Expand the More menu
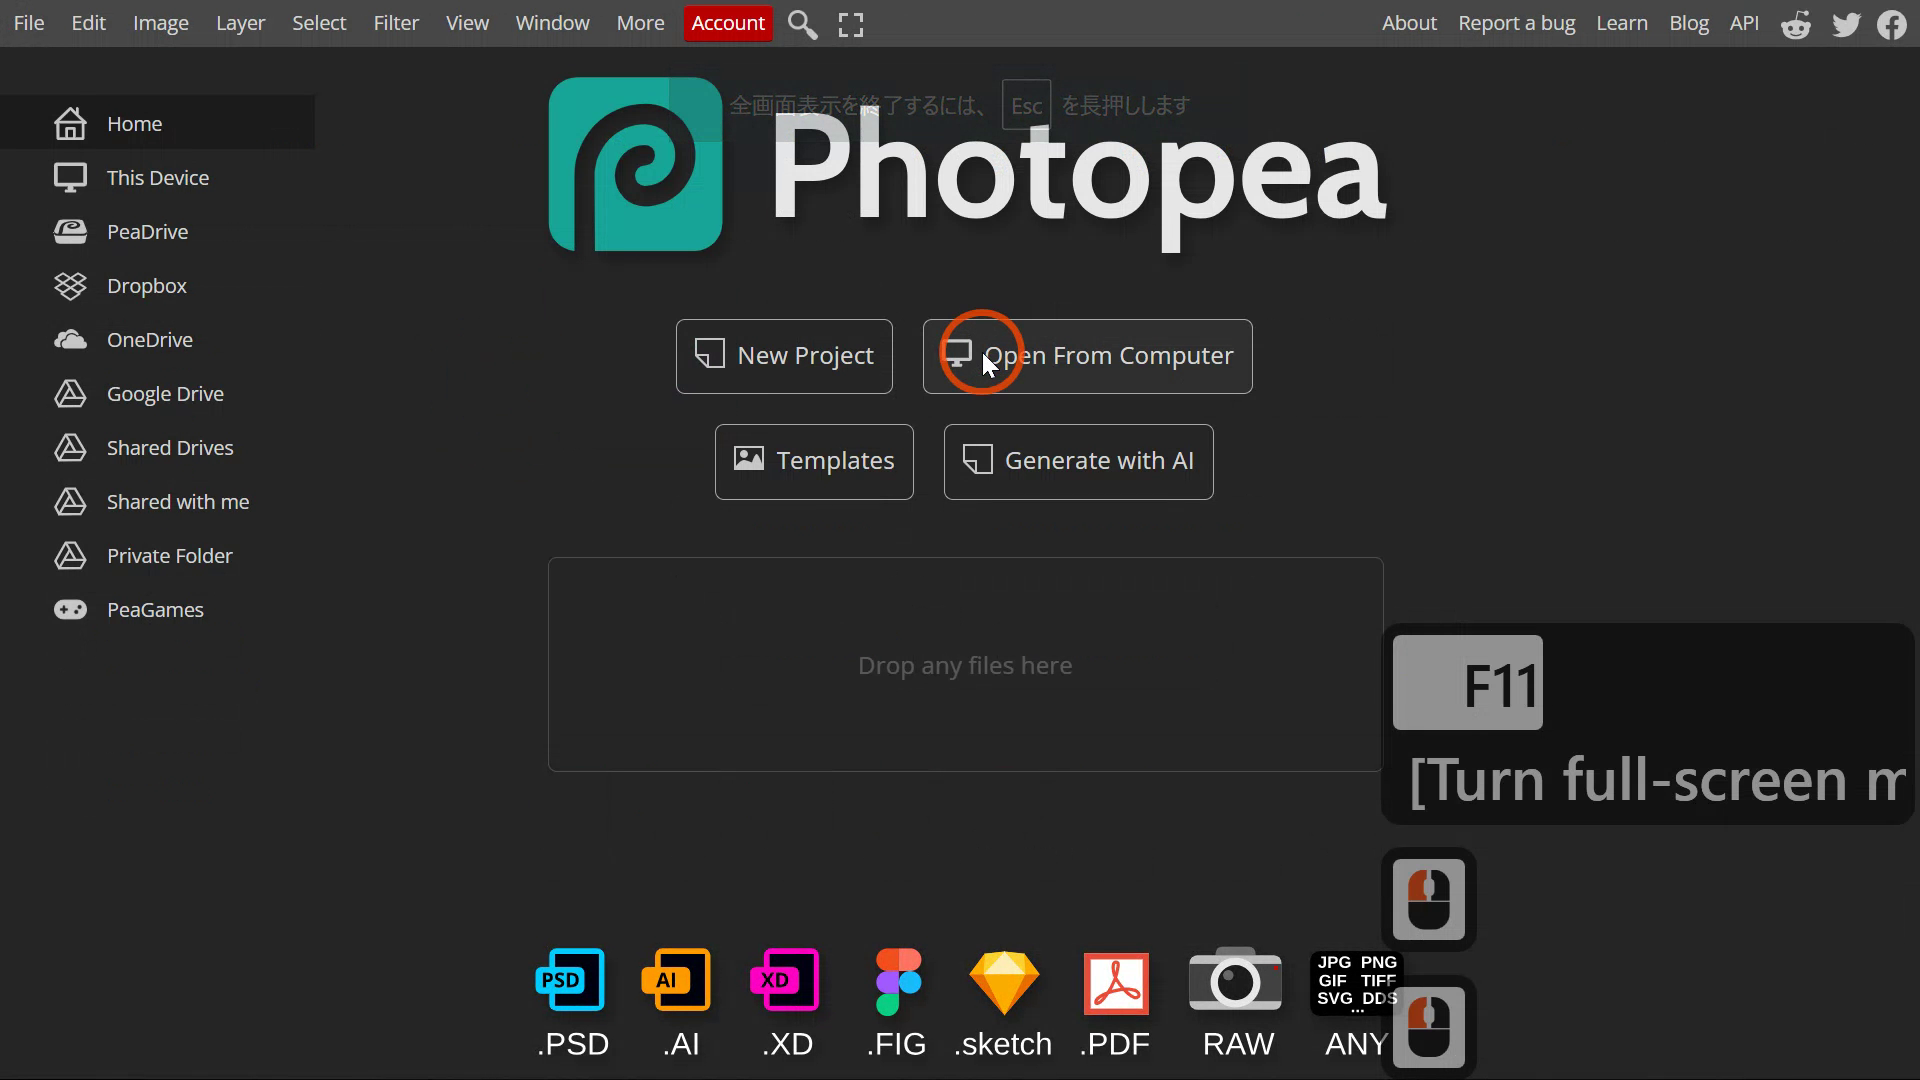Screen dimensions: 1920x1080 [x=640, y=23]
